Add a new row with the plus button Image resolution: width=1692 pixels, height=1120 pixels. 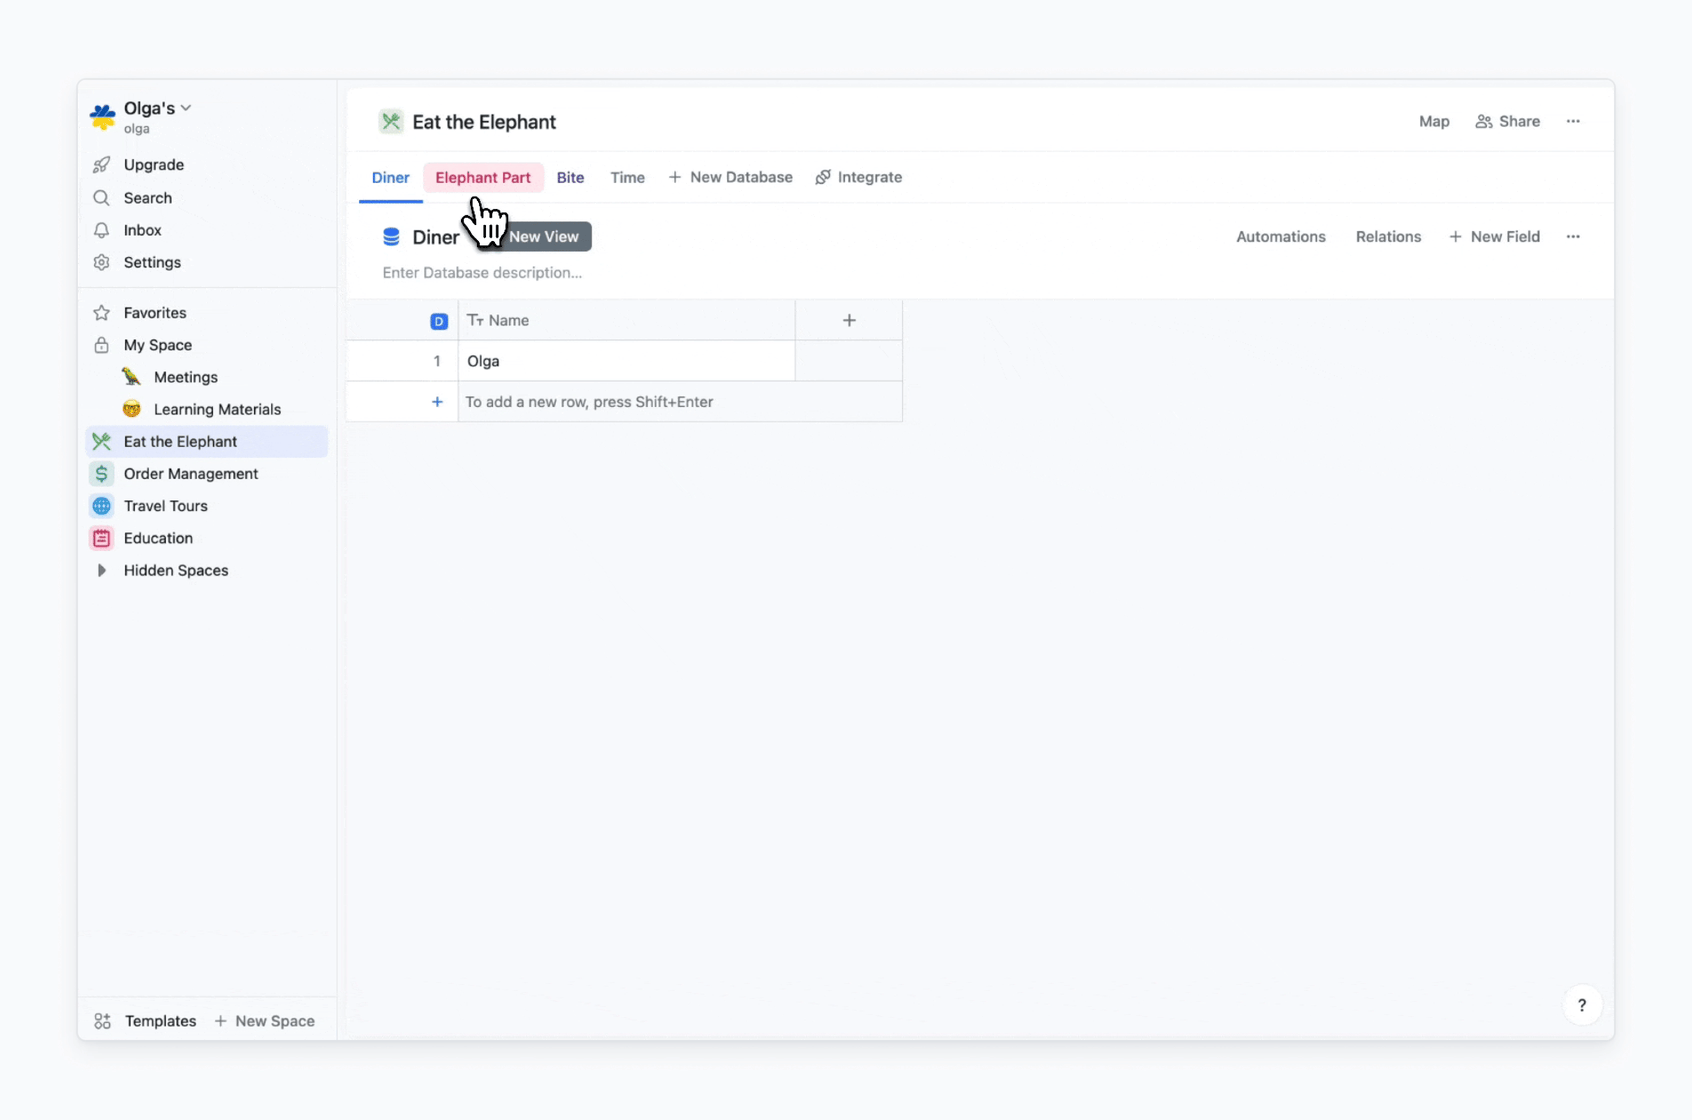pyautogui.click(x=437, y=402)
